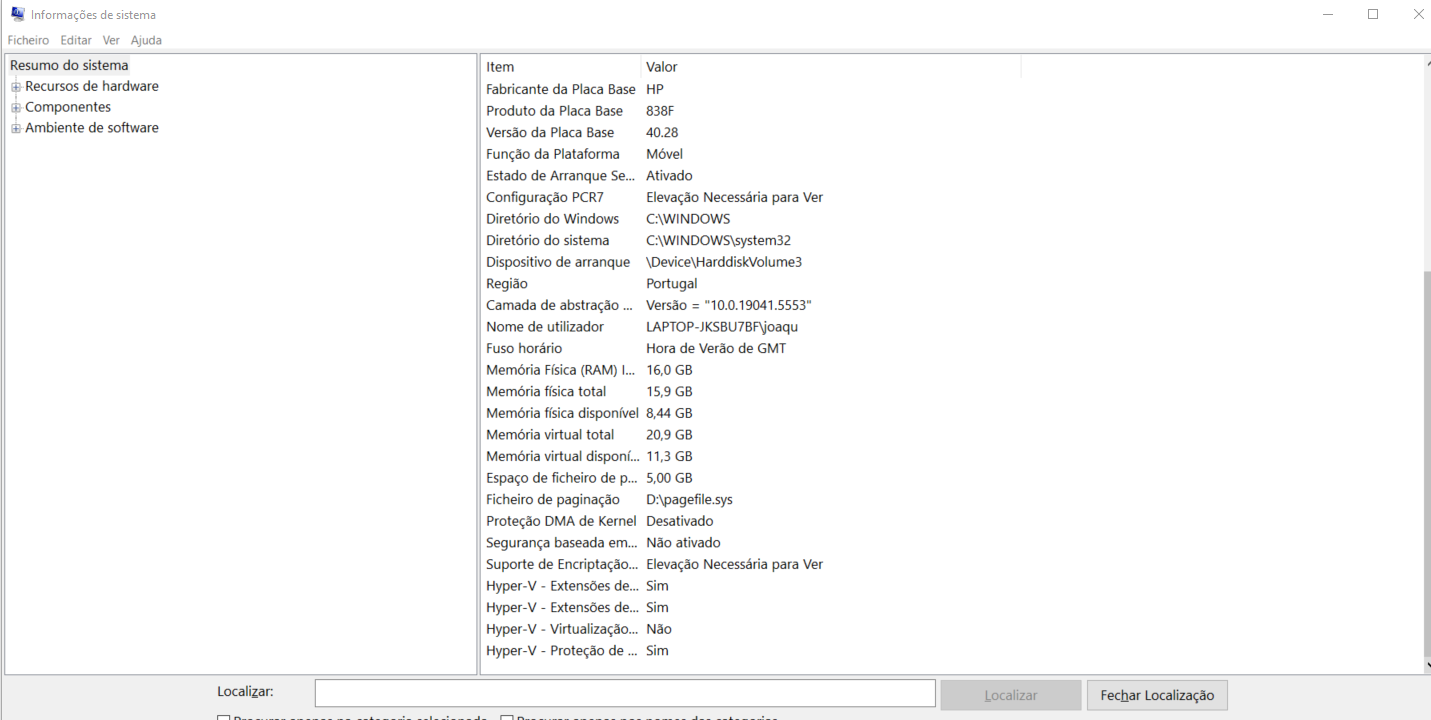Click the Fechar Localização button
Viewport: 1431px width, 720px height.
(x=1157, y=695)
